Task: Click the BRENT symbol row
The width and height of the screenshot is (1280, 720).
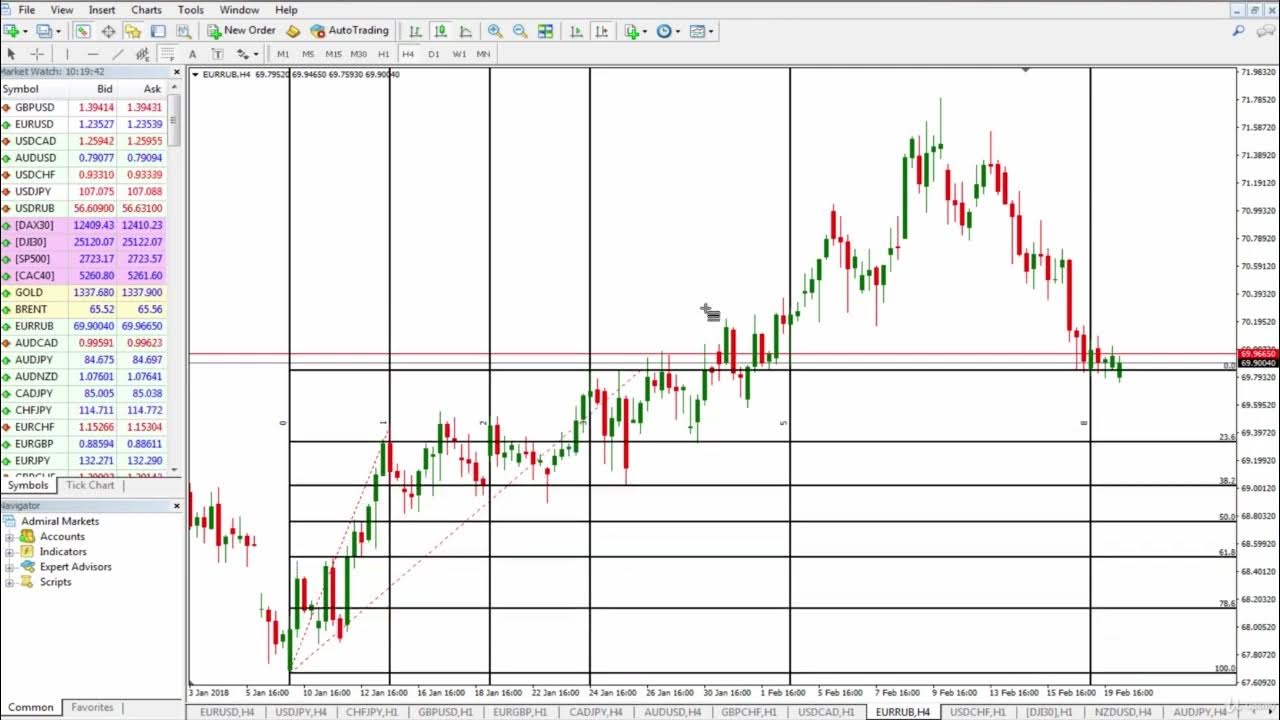Action: [x=84, y=309]
